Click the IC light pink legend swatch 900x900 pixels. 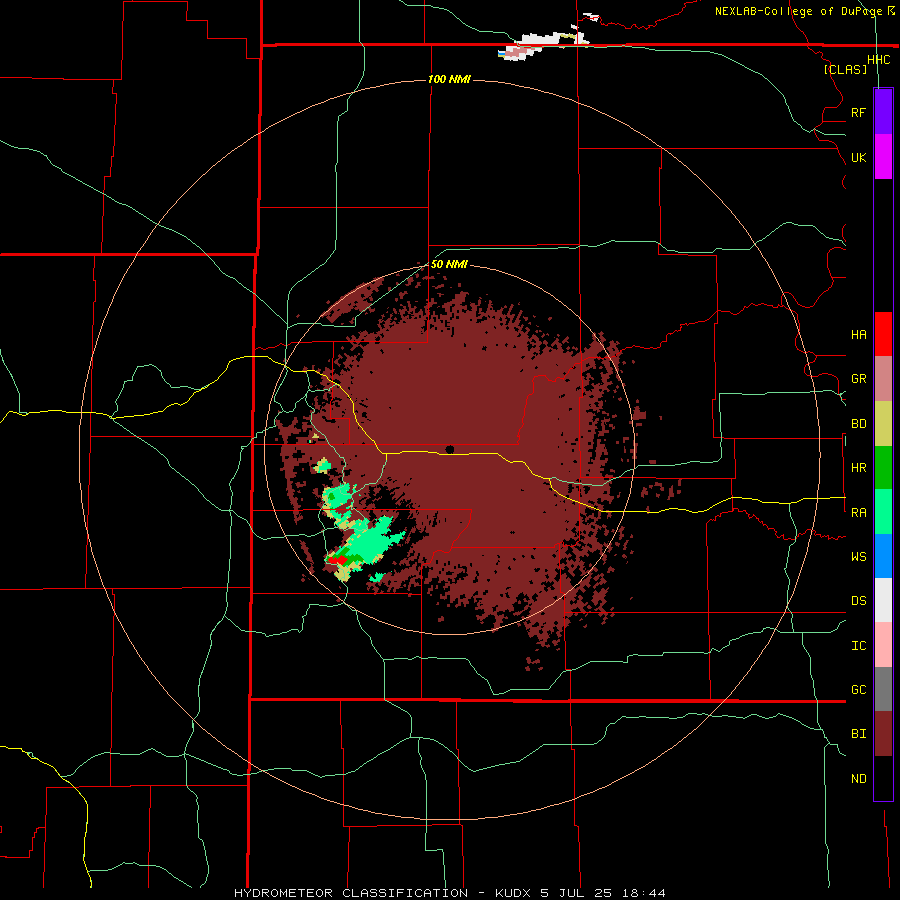point(883,645)
